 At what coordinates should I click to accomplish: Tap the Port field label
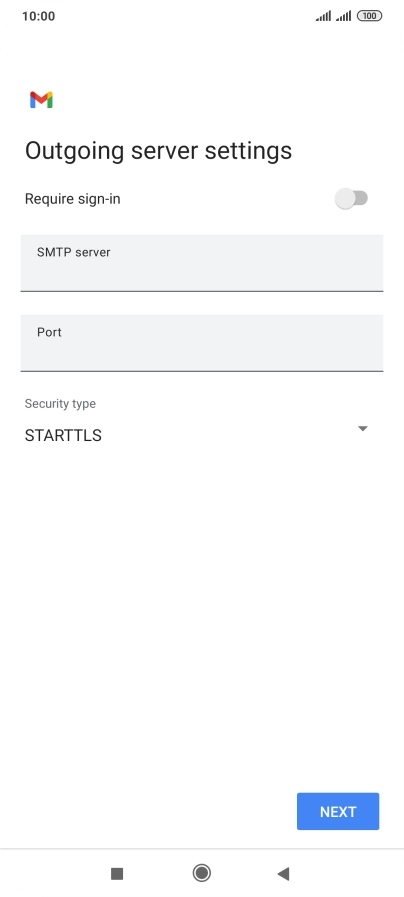49,332
